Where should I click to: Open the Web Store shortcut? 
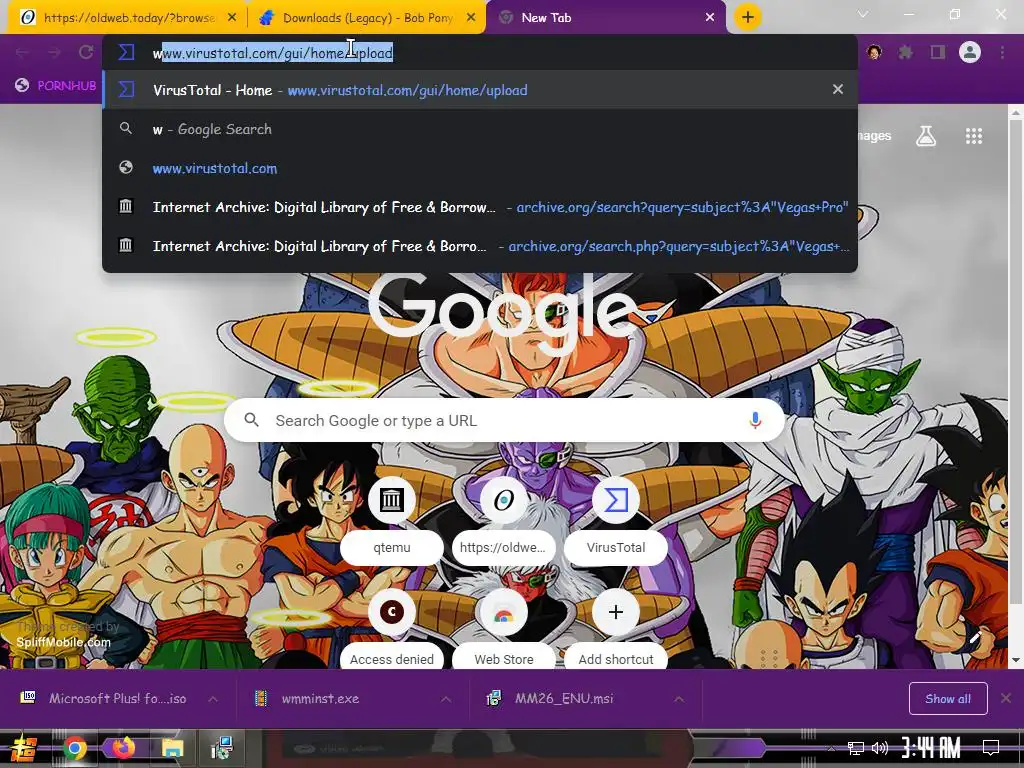click(x=504, y=630)
